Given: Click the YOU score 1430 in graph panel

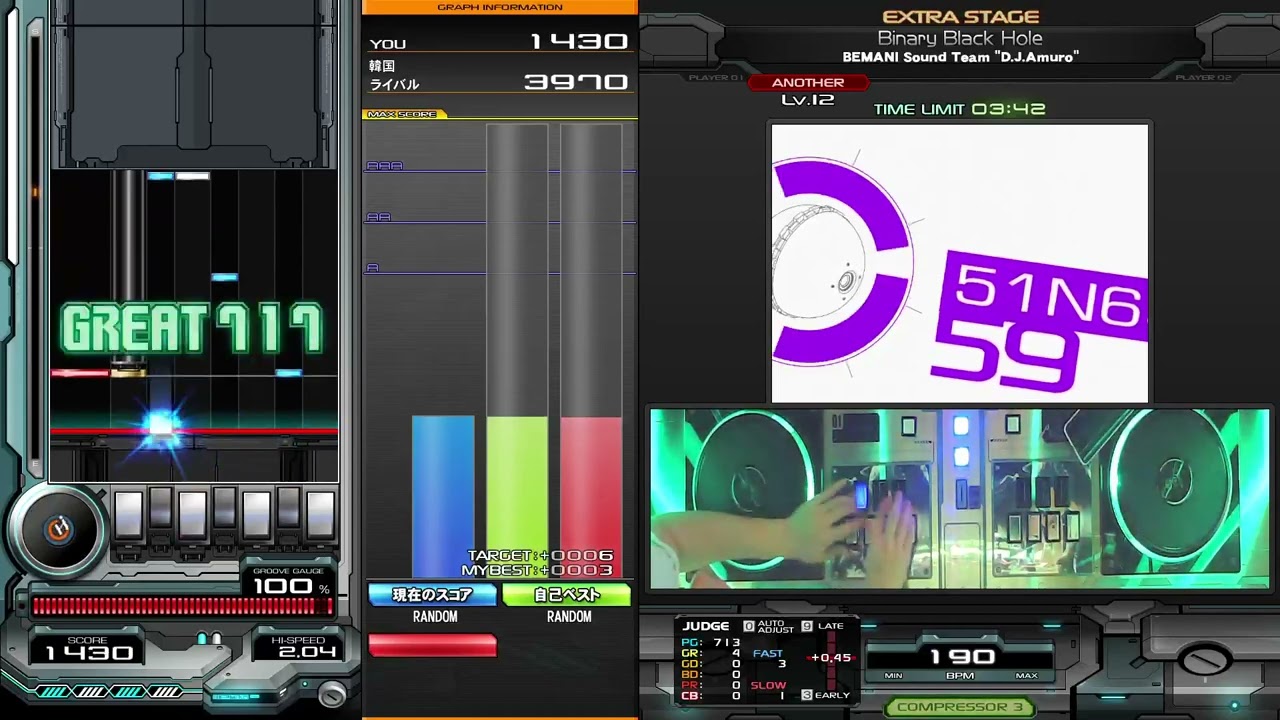Looking at the screenshot, I should coord(578,42).
